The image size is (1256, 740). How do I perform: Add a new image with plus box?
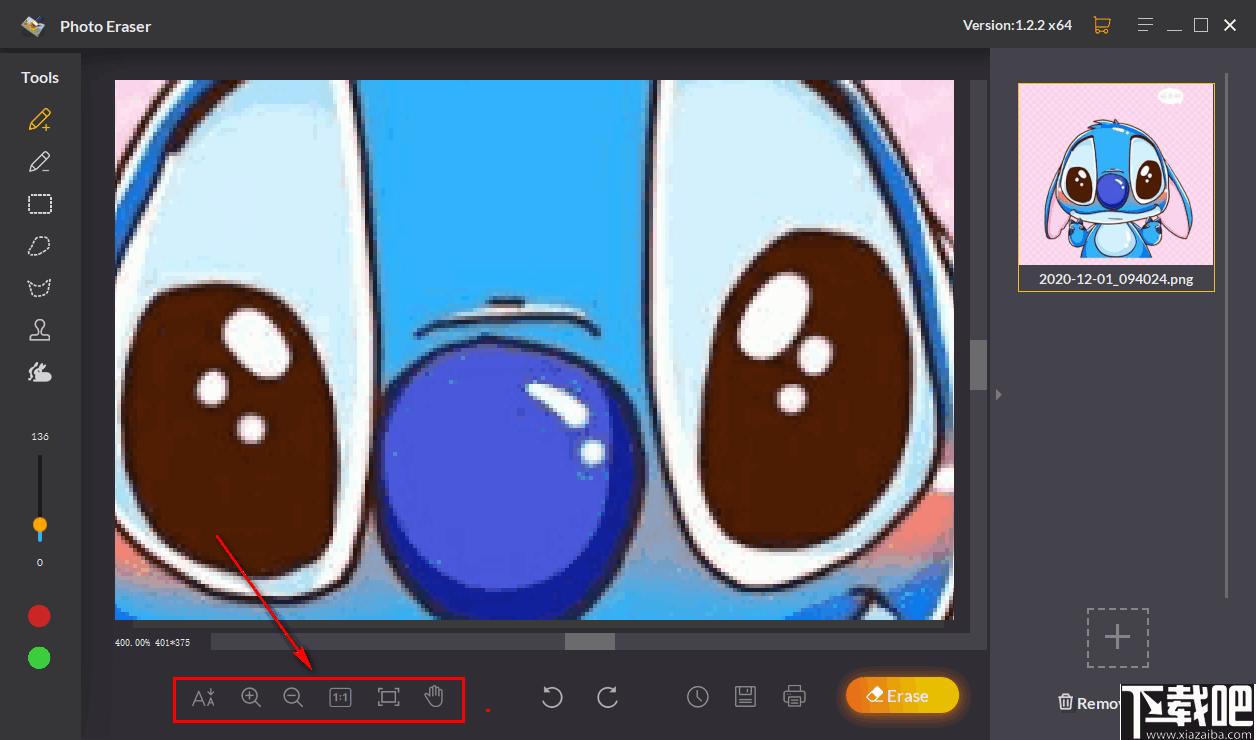pyautogui.click(x=1118, y=638)
